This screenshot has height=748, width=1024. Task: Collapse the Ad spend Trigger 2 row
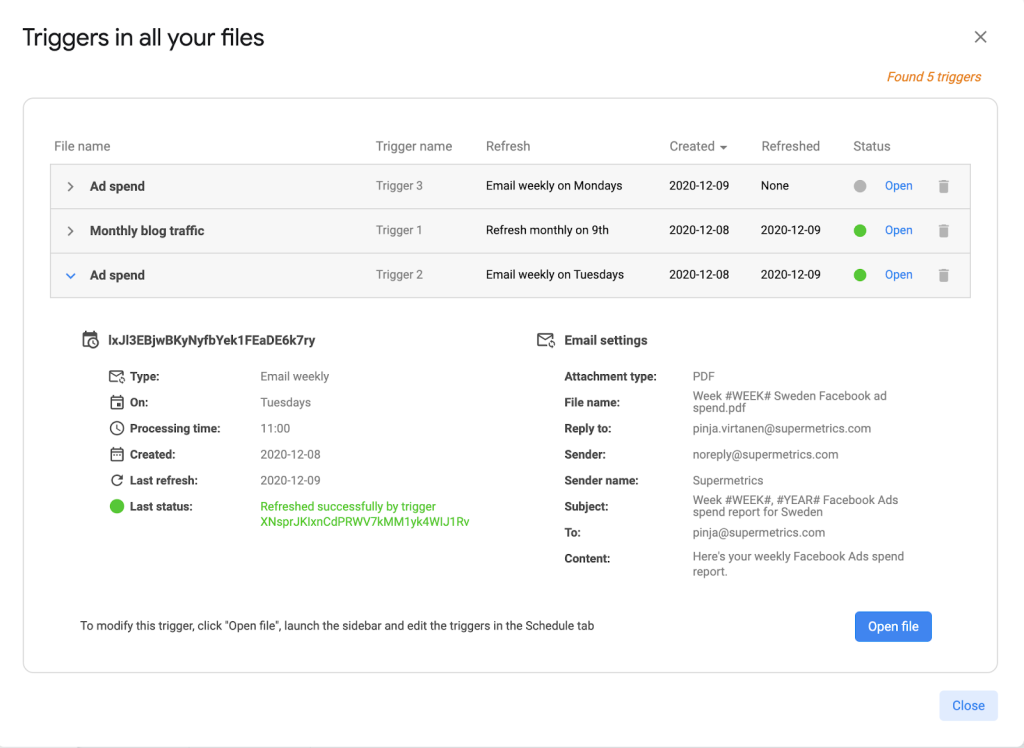(x=70, y=276)
